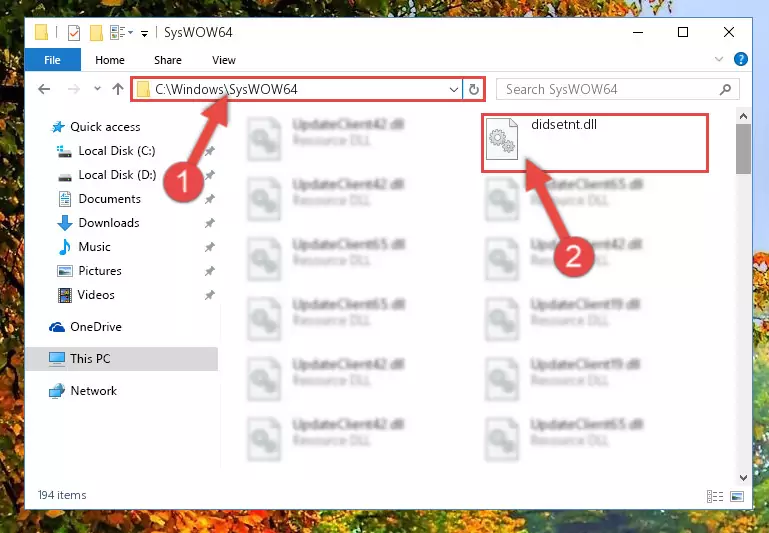Maximize the SysWOW64 window
This screenshot has width=769, height=533.
pyautogui.click(x=683, y=32)
